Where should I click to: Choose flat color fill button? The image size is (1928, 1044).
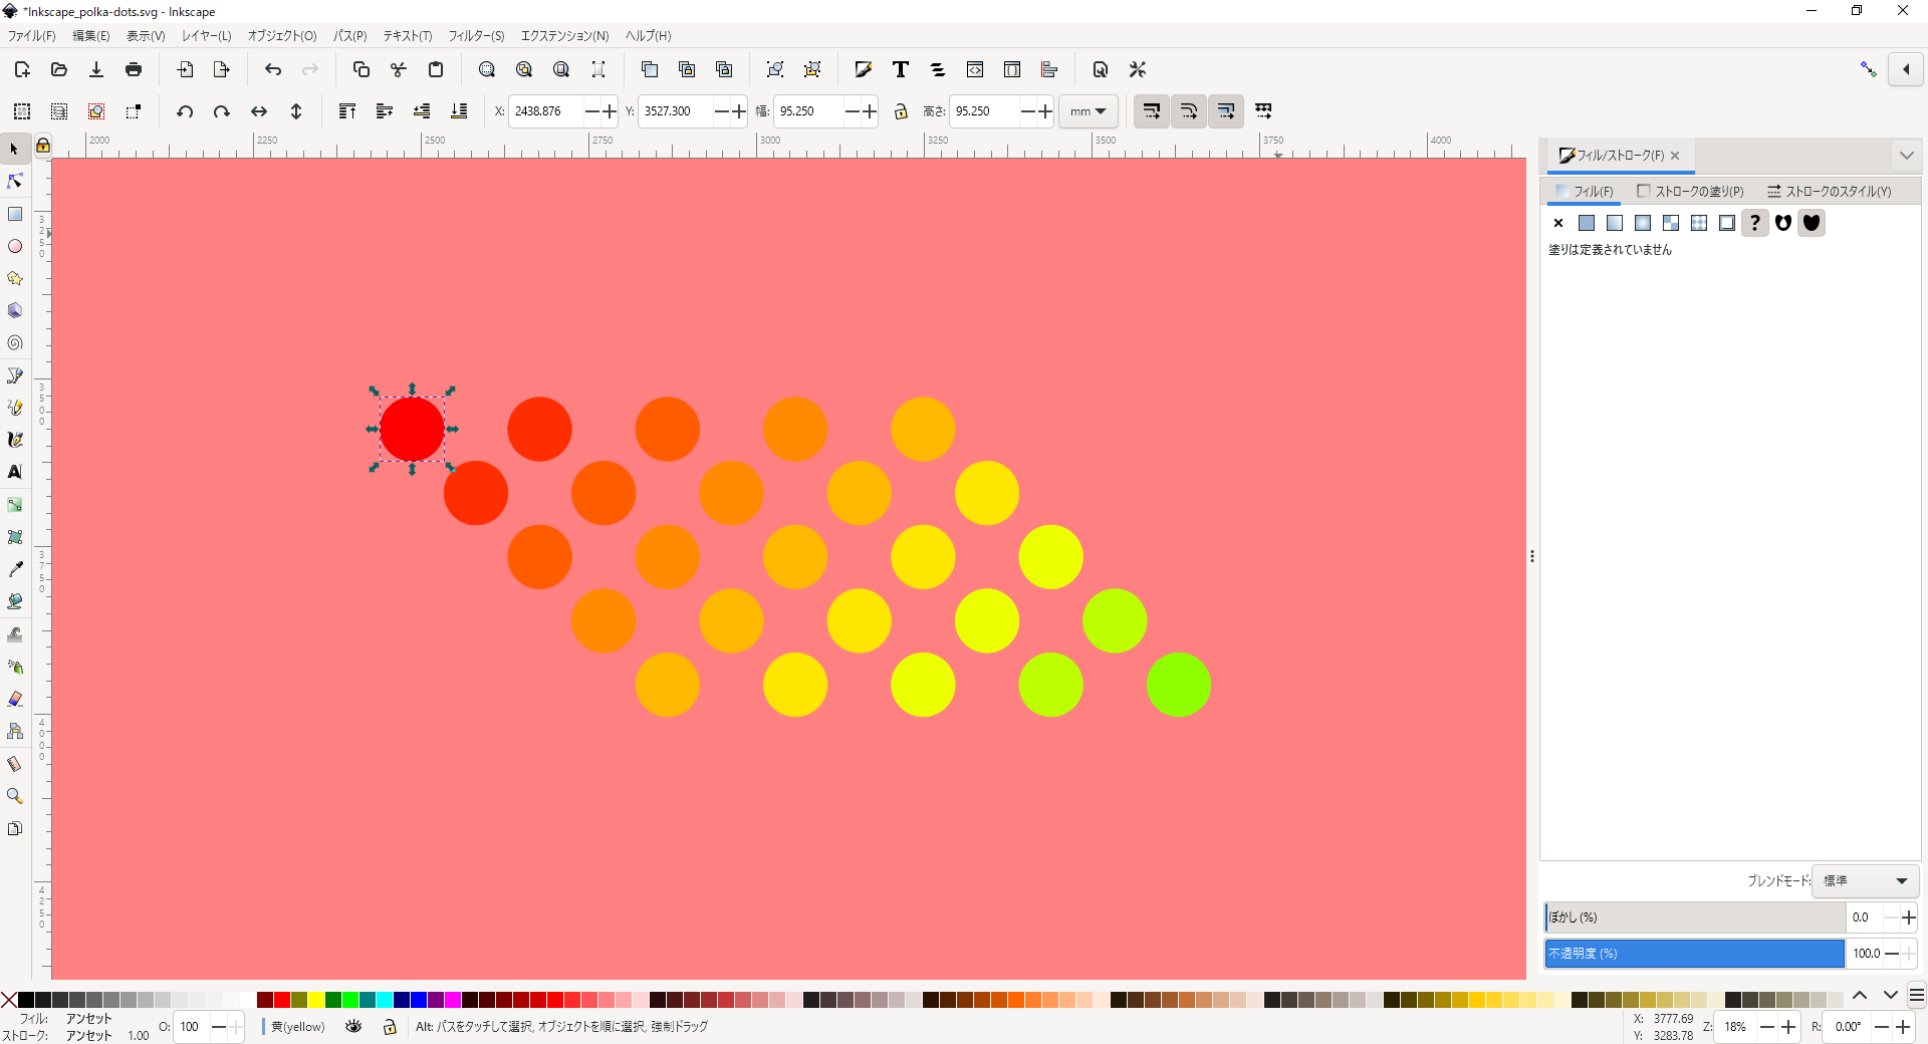tap(1586, 223)
